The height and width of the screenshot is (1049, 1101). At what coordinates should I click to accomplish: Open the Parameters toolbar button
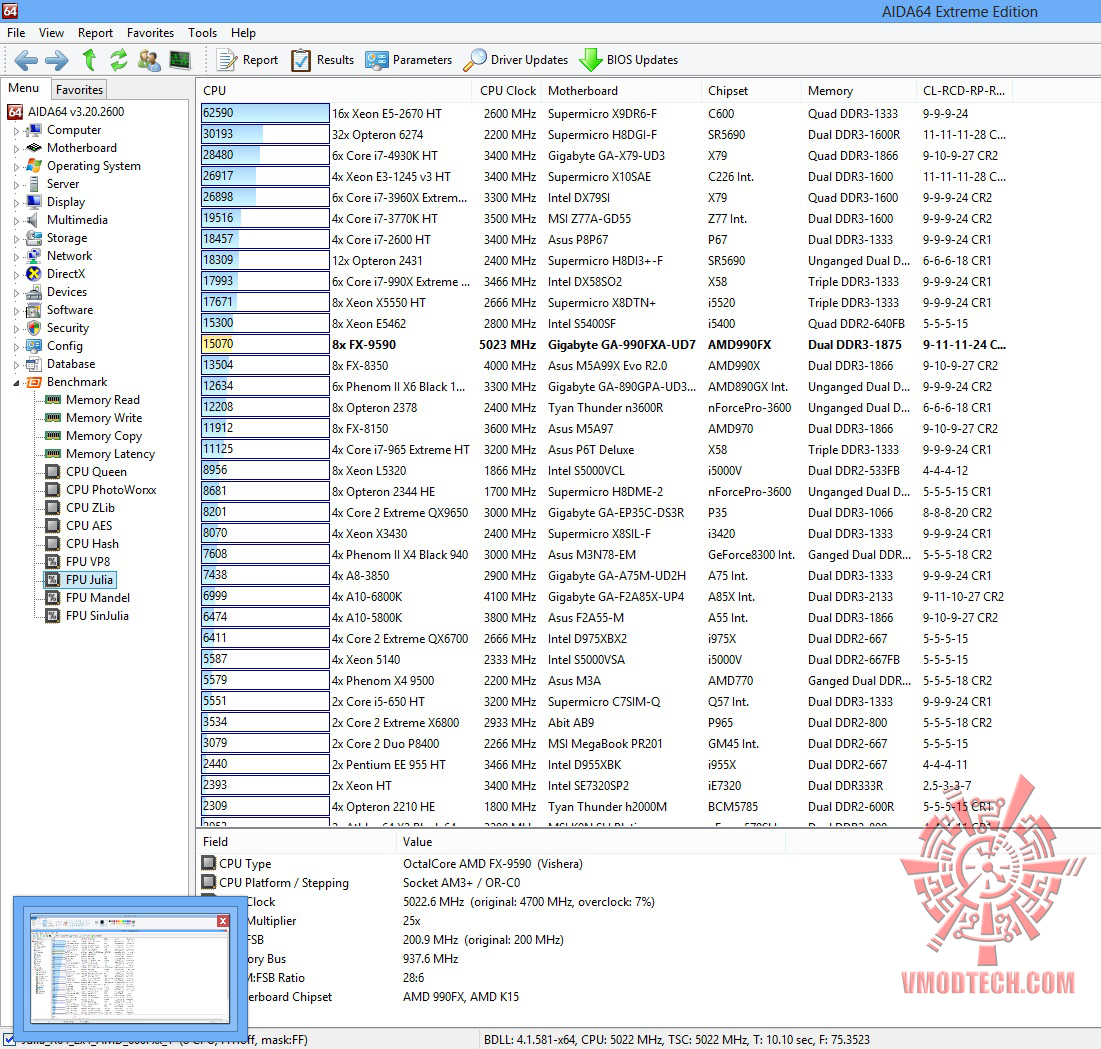(408, 60)
